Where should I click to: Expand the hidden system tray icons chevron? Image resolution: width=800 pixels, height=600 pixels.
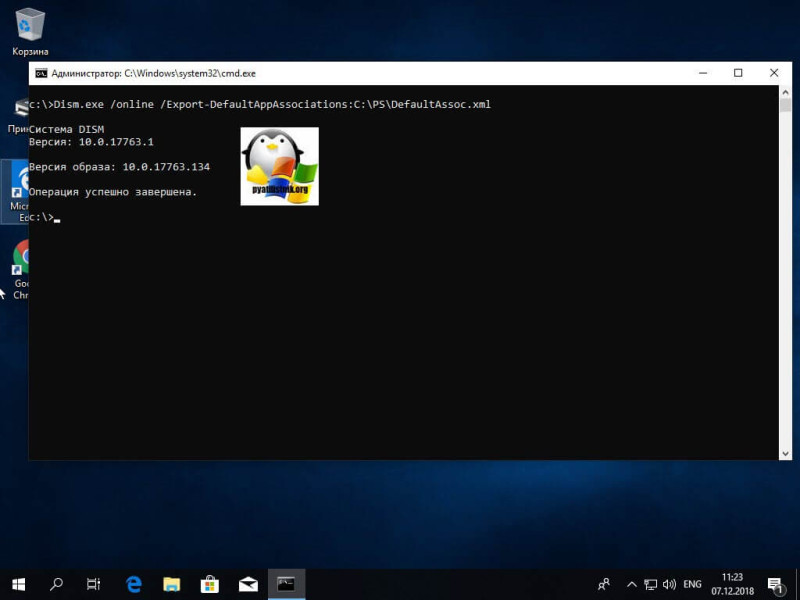click(631, 584)
